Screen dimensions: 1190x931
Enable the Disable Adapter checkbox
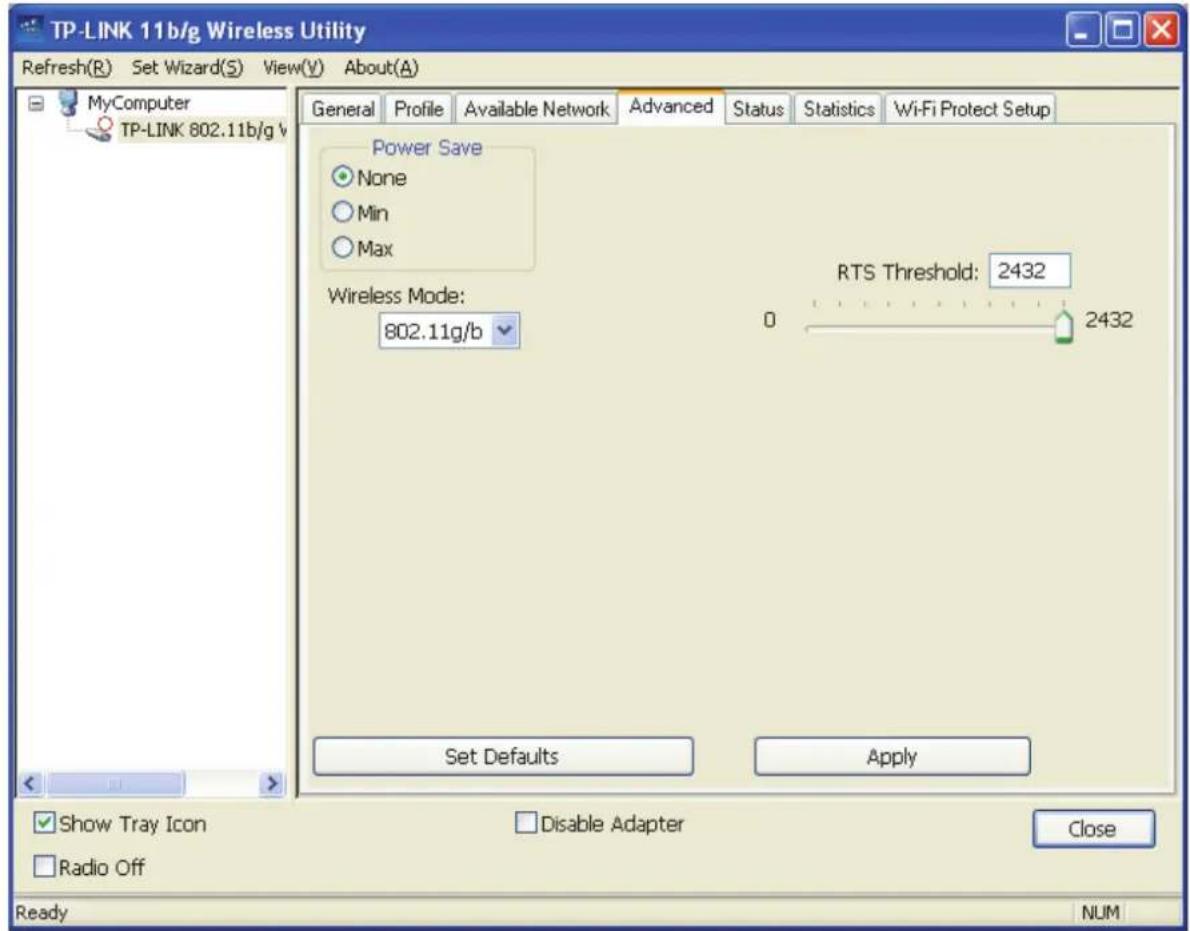pyautogui.click(x=525, y=823)
